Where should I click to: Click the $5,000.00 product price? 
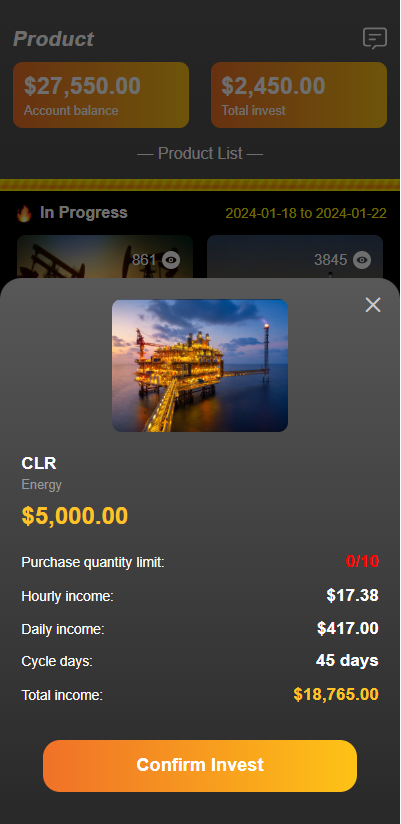(x=75, y=516)
